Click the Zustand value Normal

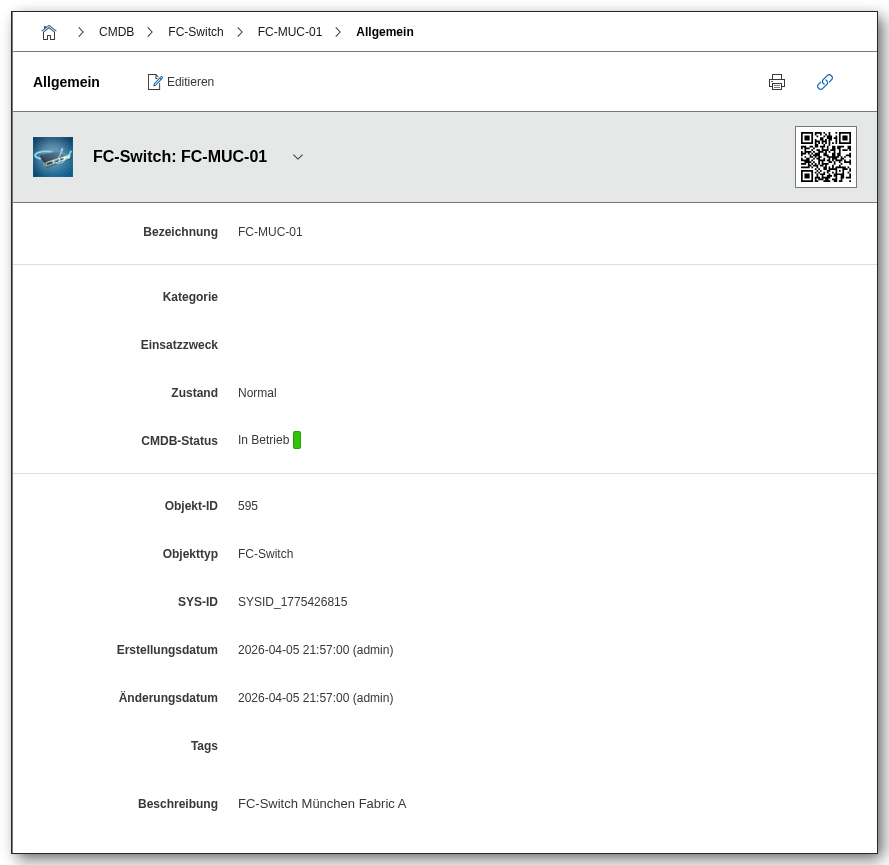[257, 393]
